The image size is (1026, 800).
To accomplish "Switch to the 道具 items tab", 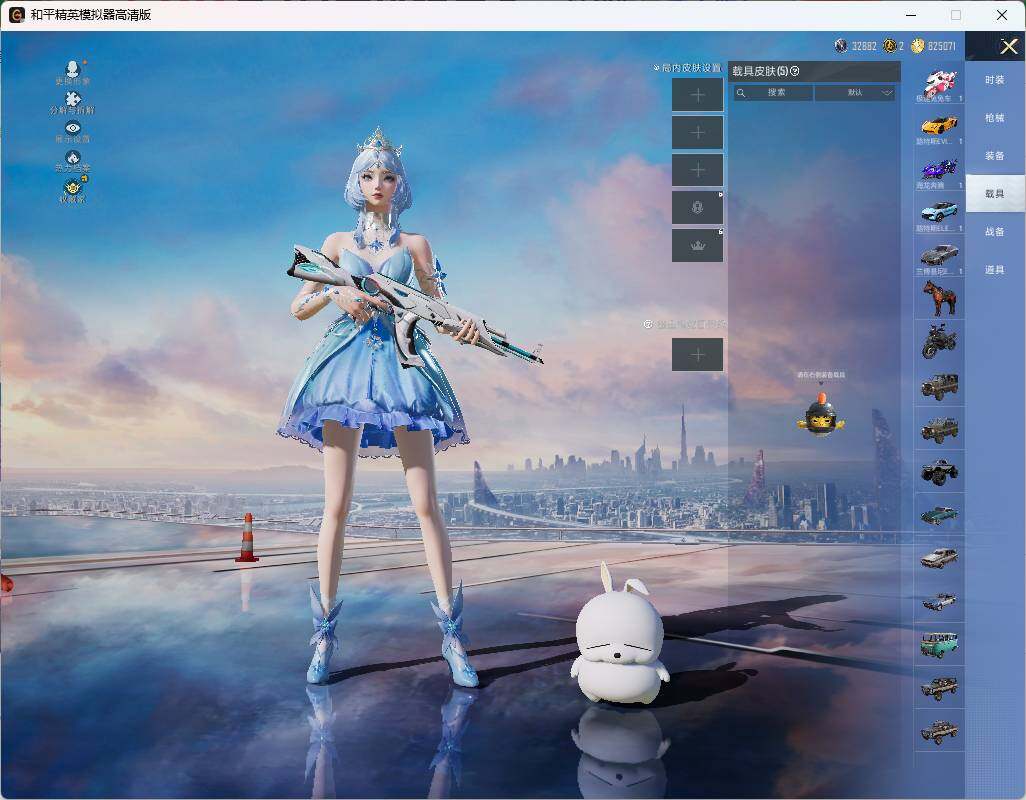I will [x=995, y=270].
